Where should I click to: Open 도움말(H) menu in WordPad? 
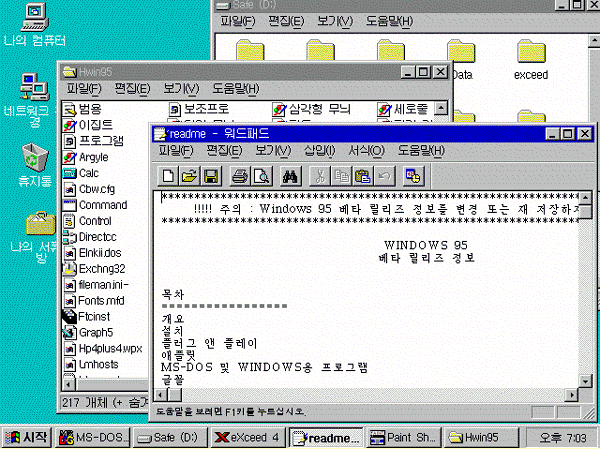[421, 150]
